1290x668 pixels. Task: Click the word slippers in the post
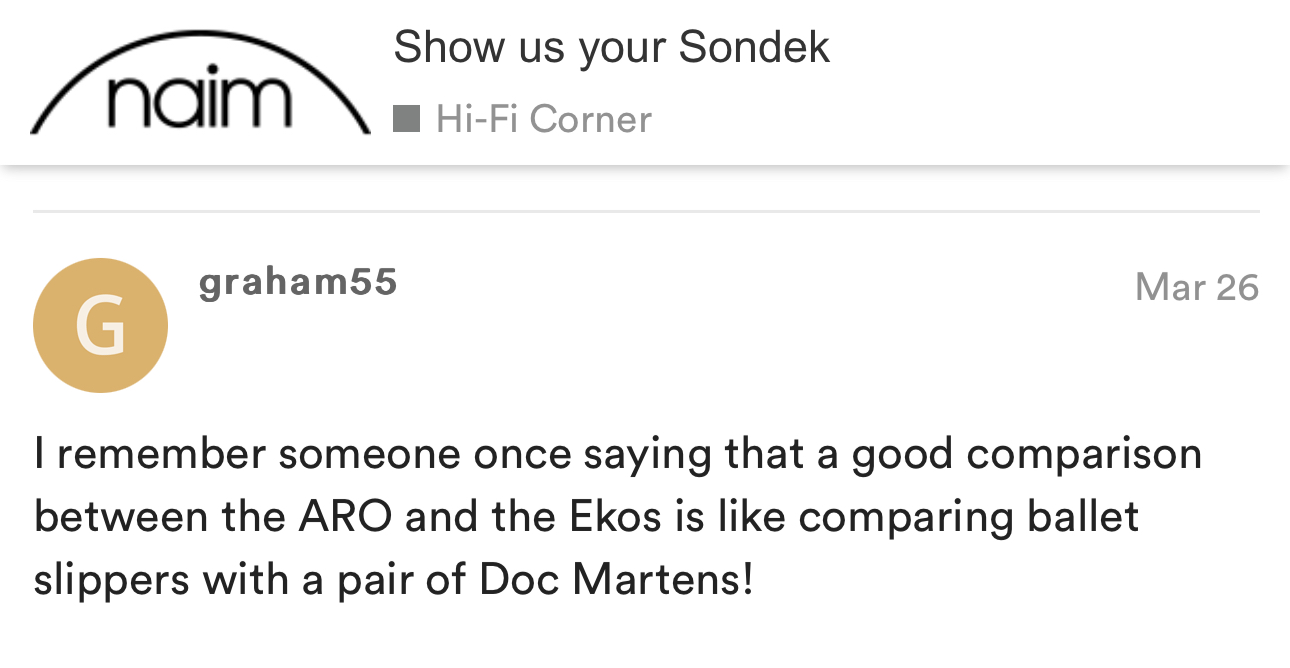(x=111, y=580)
